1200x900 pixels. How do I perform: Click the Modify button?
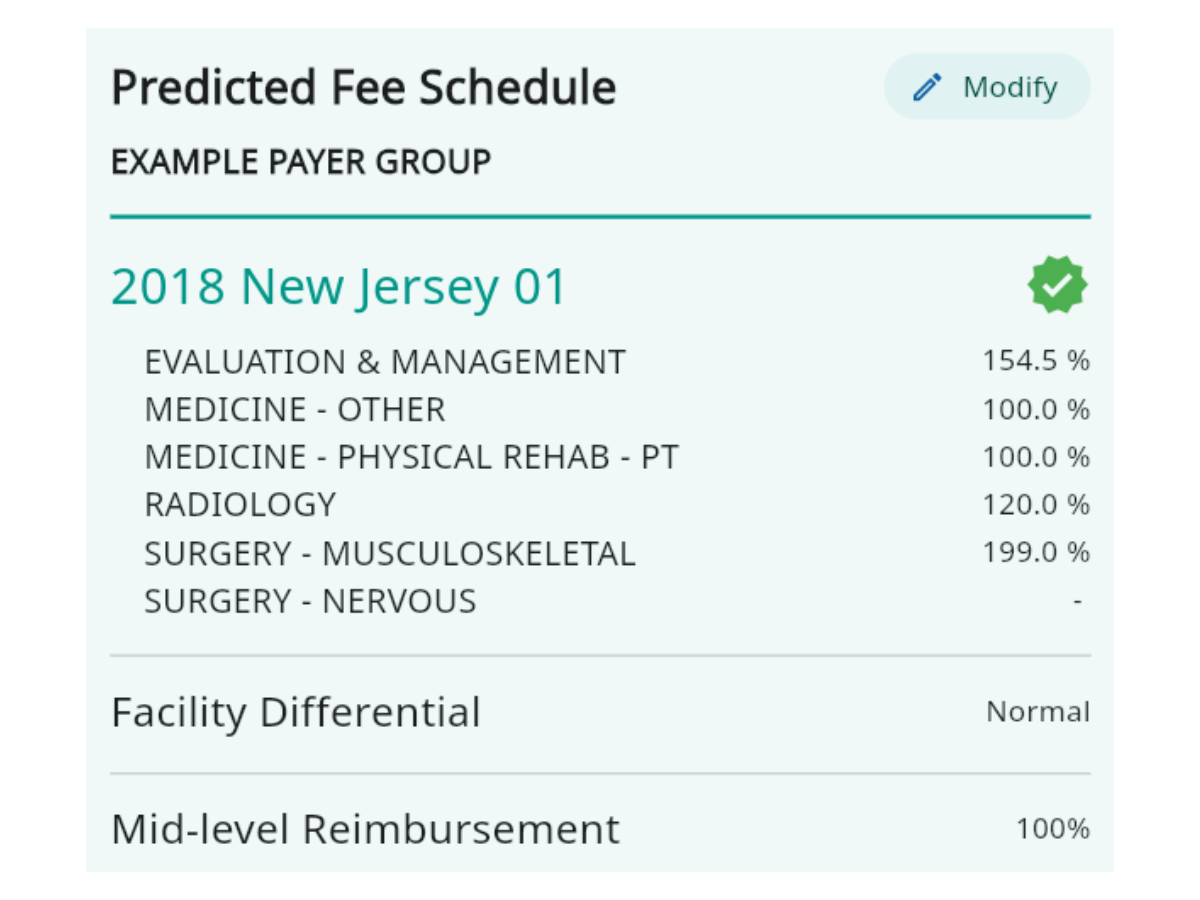[x=987, y=87]
